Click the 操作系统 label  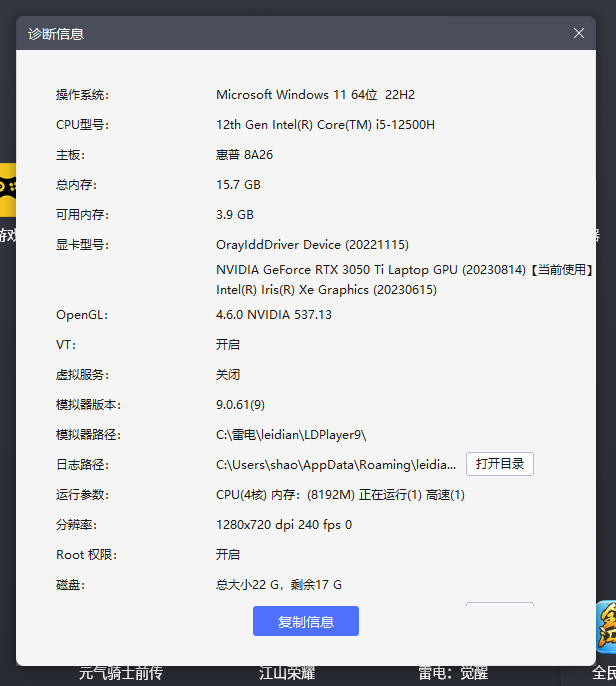(82, 95)
